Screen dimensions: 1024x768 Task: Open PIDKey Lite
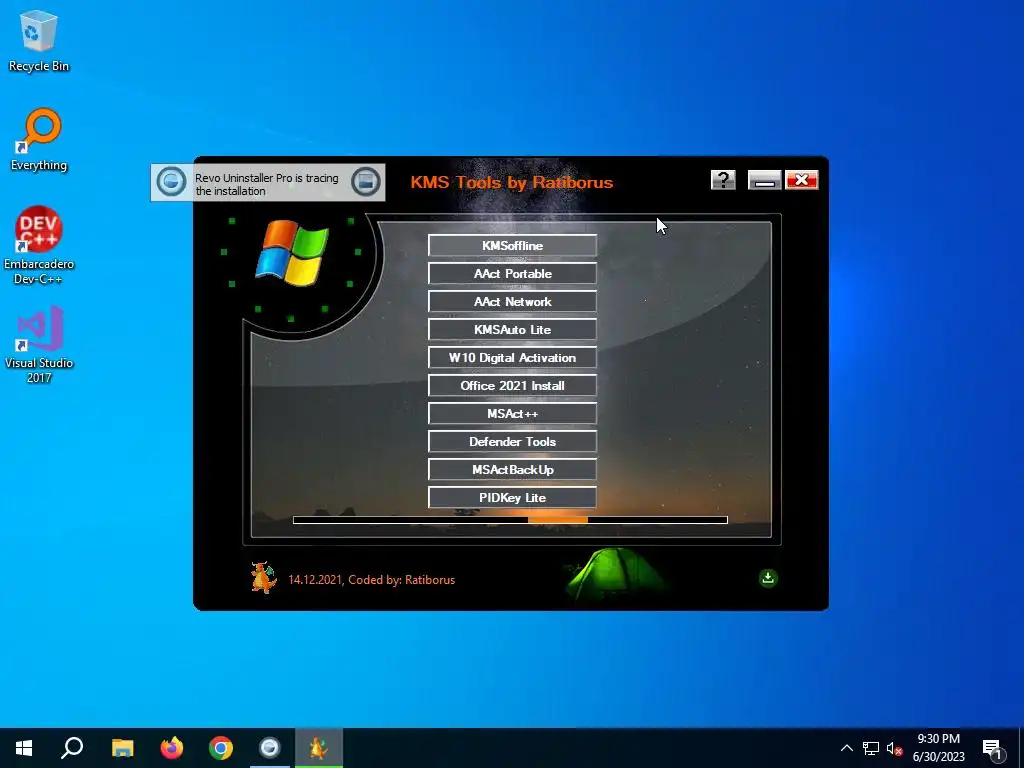(513, 498)
